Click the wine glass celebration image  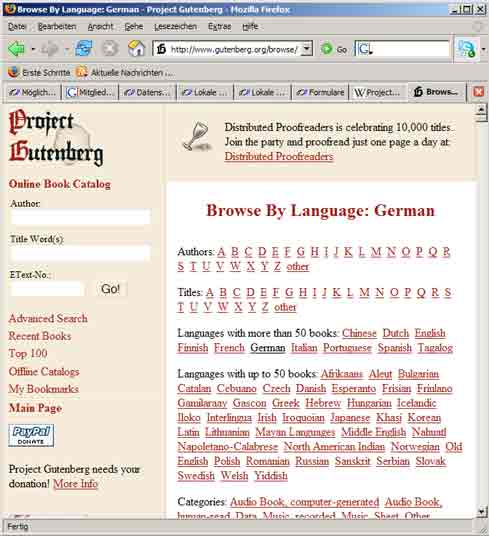pyautogui.click(x=196, y=136)
